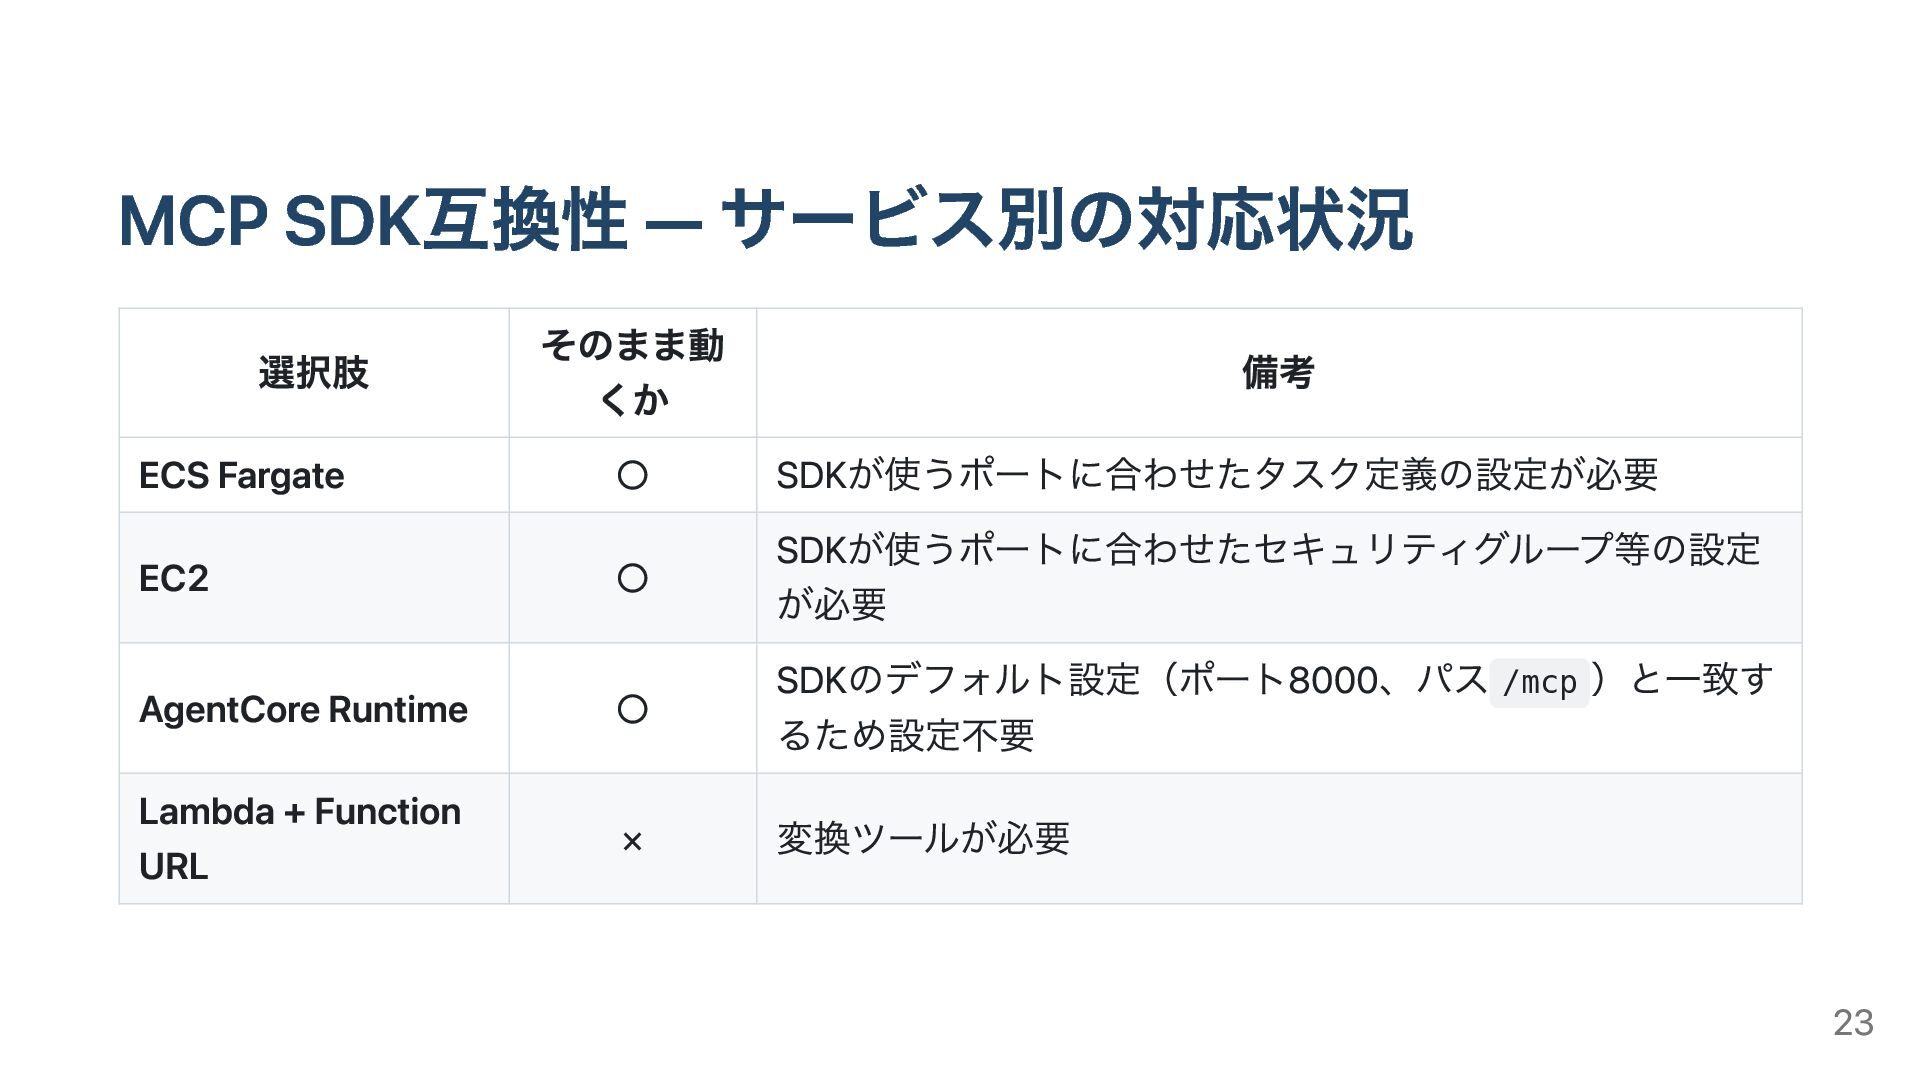1920x1080 pixels.
Task: Click the × mark for Lambda + Function URL
Action: 632,841
